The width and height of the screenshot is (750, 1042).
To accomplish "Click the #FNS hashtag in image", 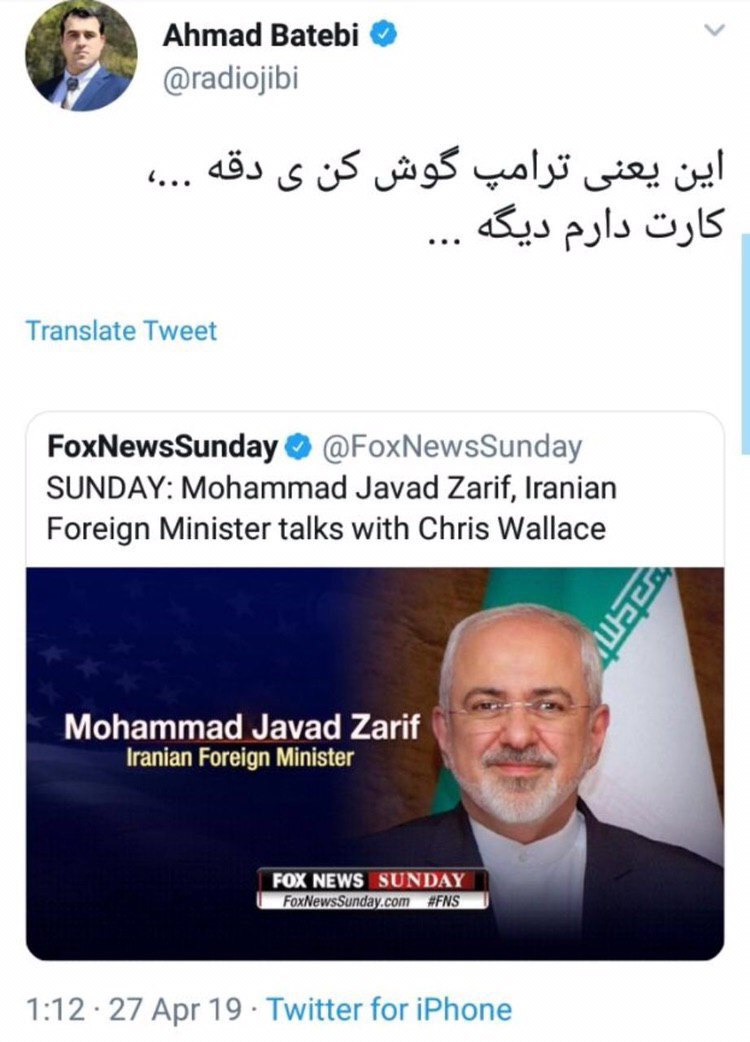I will (x=444, y=901).
